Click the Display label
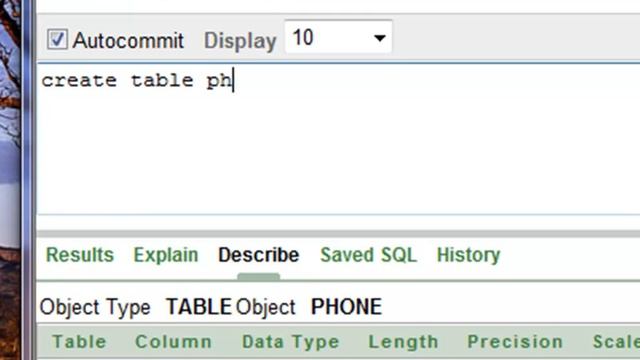This screenshot has height=360, width=640. [x=240, y=41]
